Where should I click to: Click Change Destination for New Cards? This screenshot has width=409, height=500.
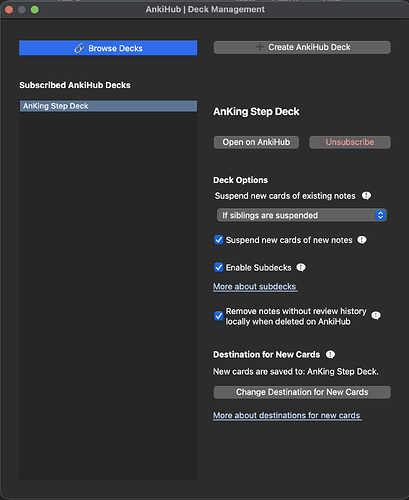(x=302, y=392)
